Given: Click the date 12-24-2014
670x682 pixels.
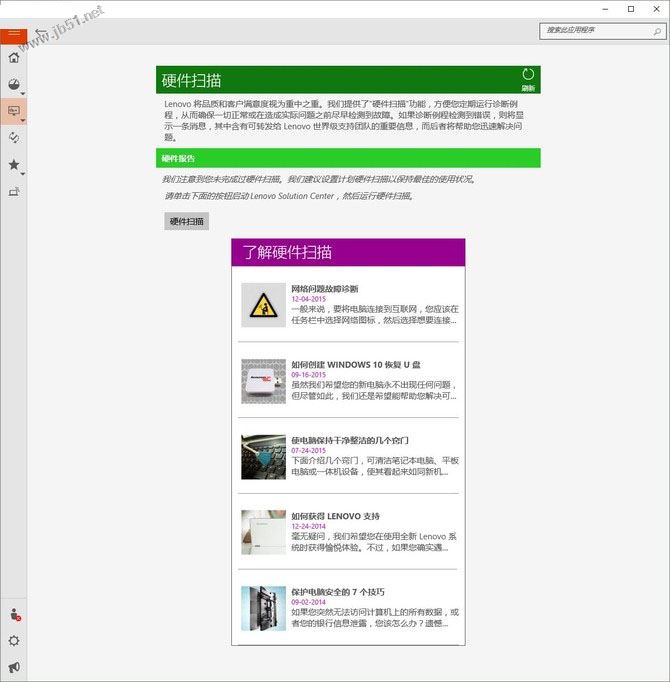Looking at the screenshot, I should click(308, 526).
